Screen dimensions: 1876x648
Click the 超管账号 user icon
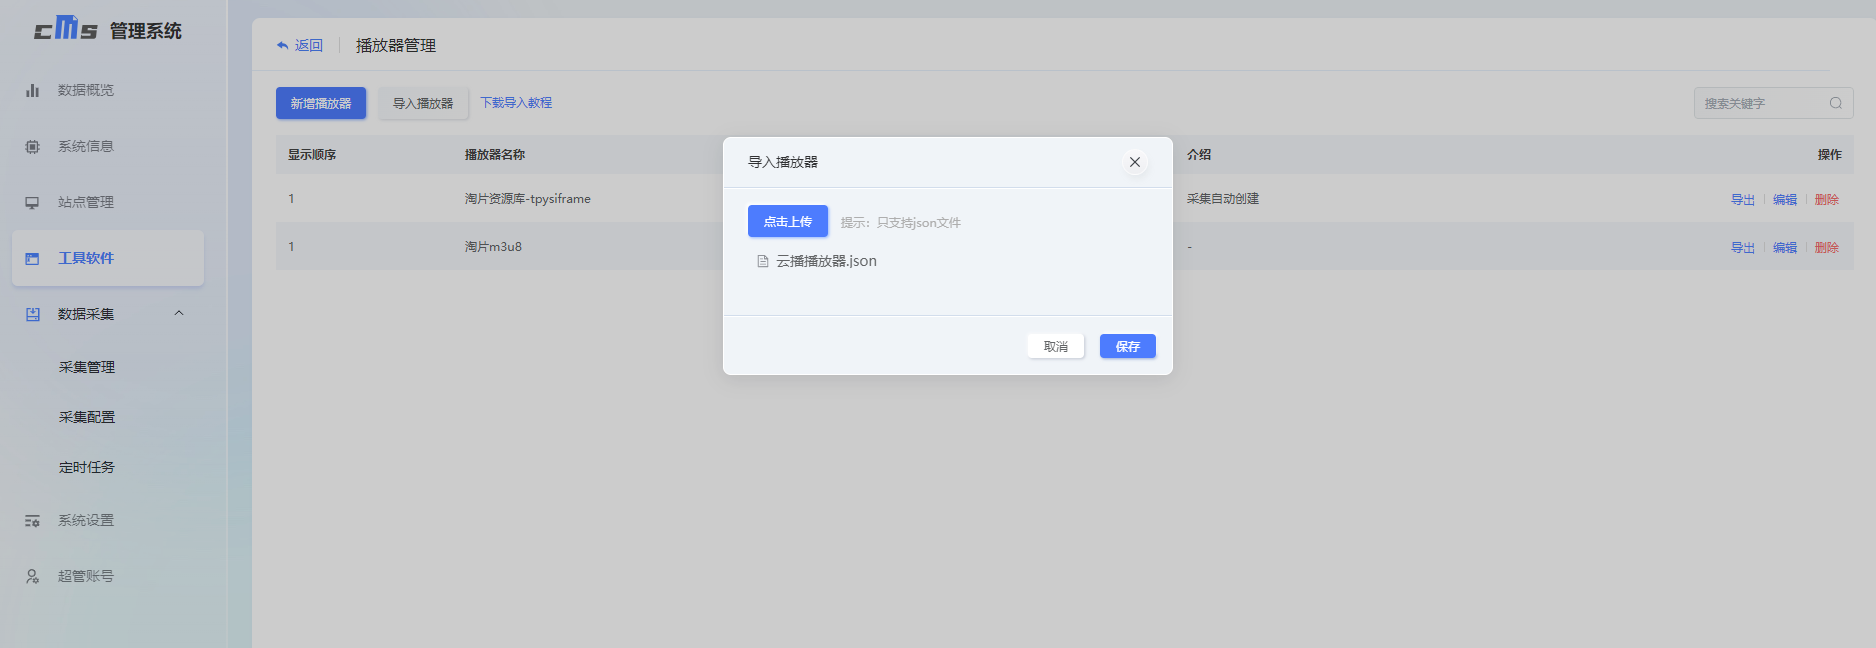point(32,576)
